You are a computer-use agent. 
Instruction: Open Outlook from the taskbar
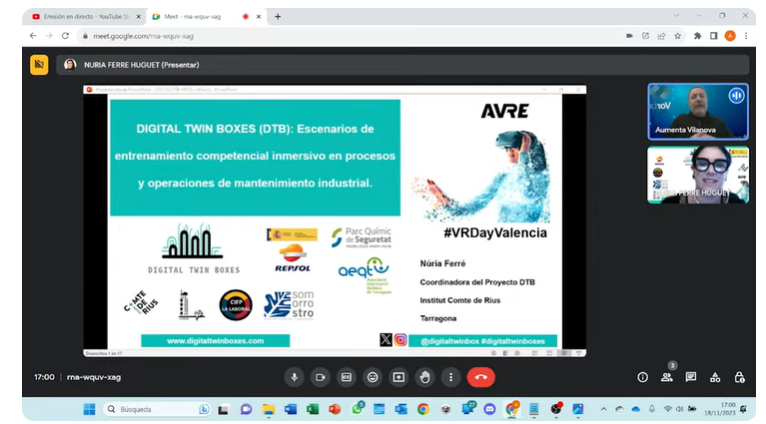tap(401, 409)
